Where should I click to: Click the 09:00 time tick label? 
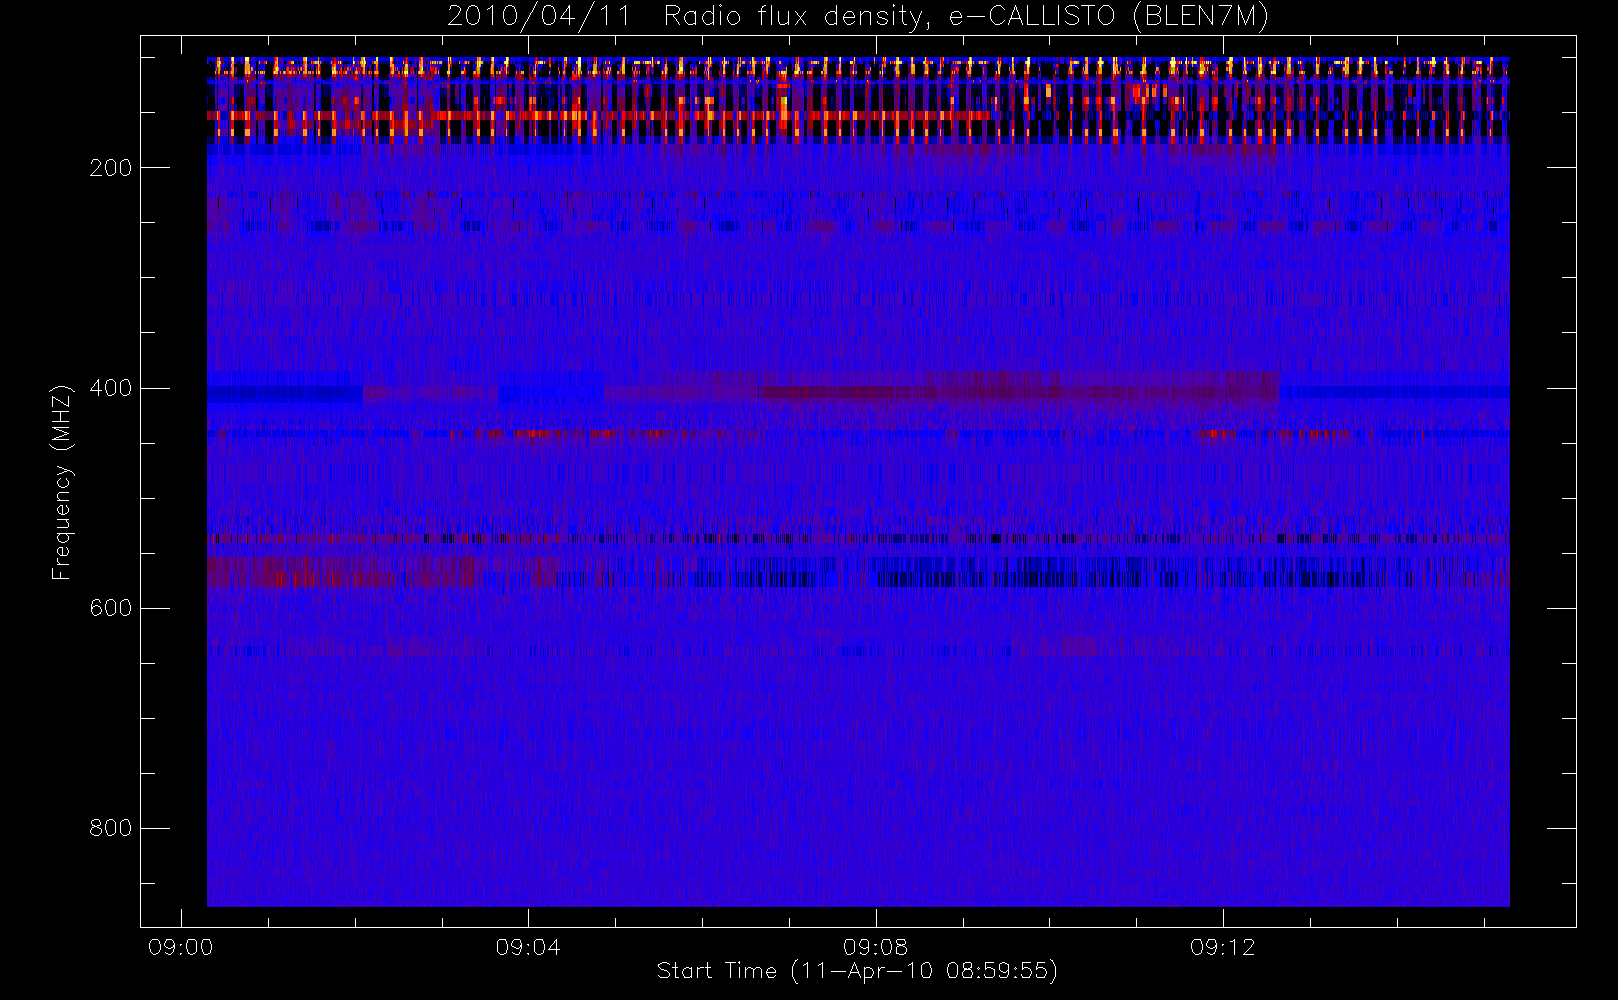coord(181,947)
